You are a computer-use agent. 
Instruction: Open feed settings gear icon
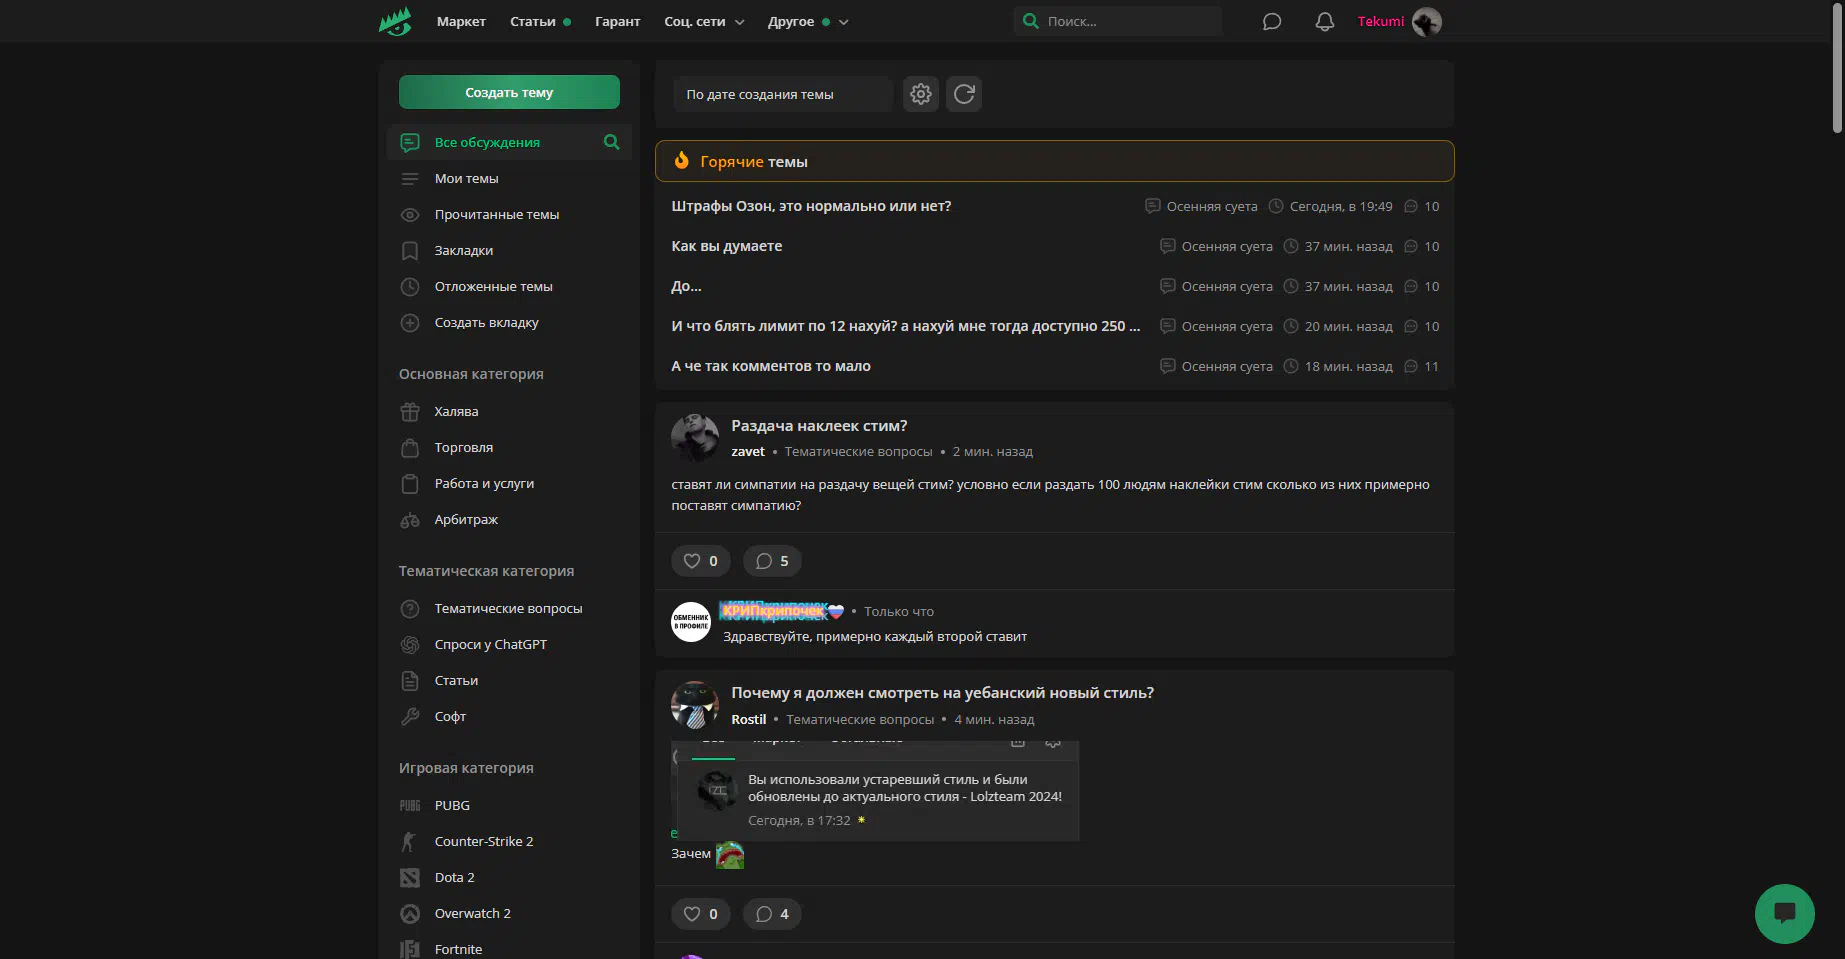click(920, 94)
